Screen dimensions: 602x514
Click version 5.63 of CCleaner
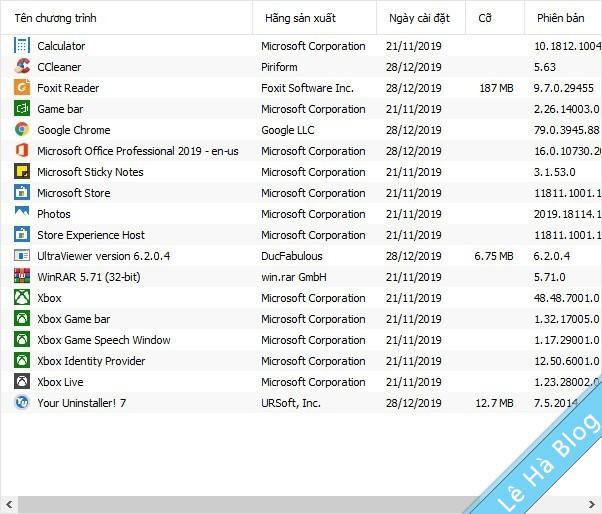click(x=545, y=67)
